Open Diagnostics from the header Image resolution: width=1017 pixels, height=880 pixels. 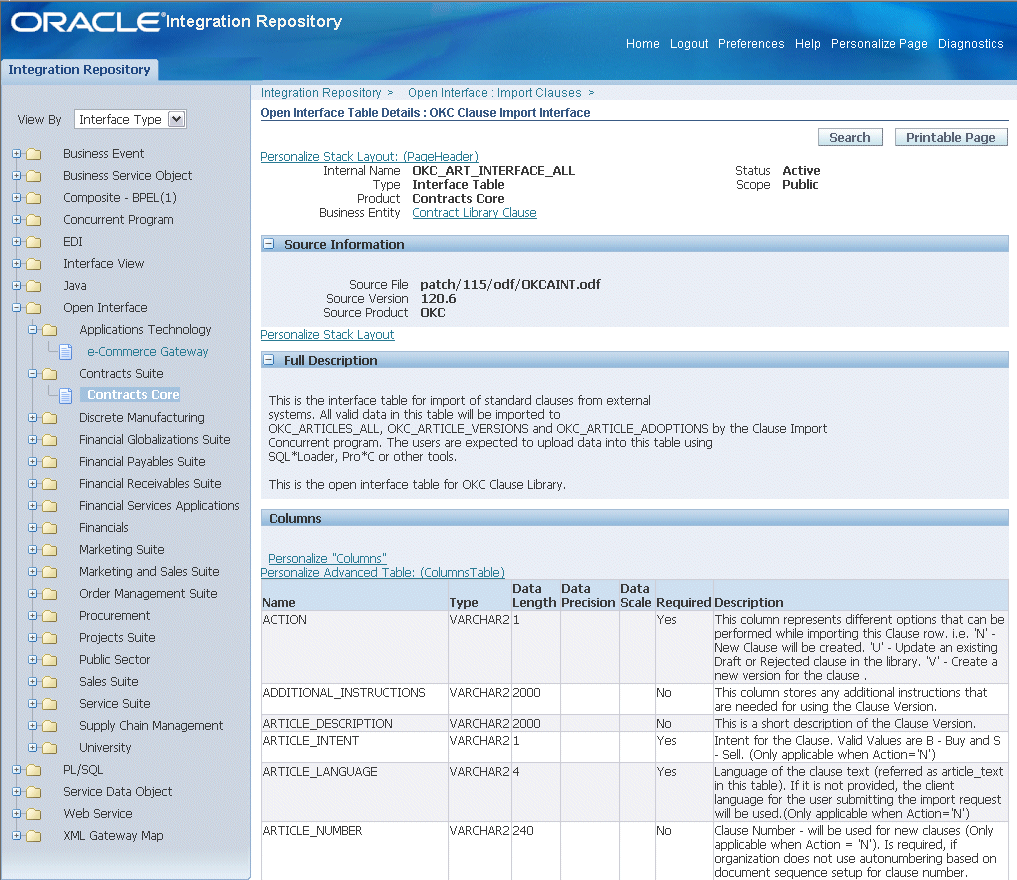click(x=970, y=43)
